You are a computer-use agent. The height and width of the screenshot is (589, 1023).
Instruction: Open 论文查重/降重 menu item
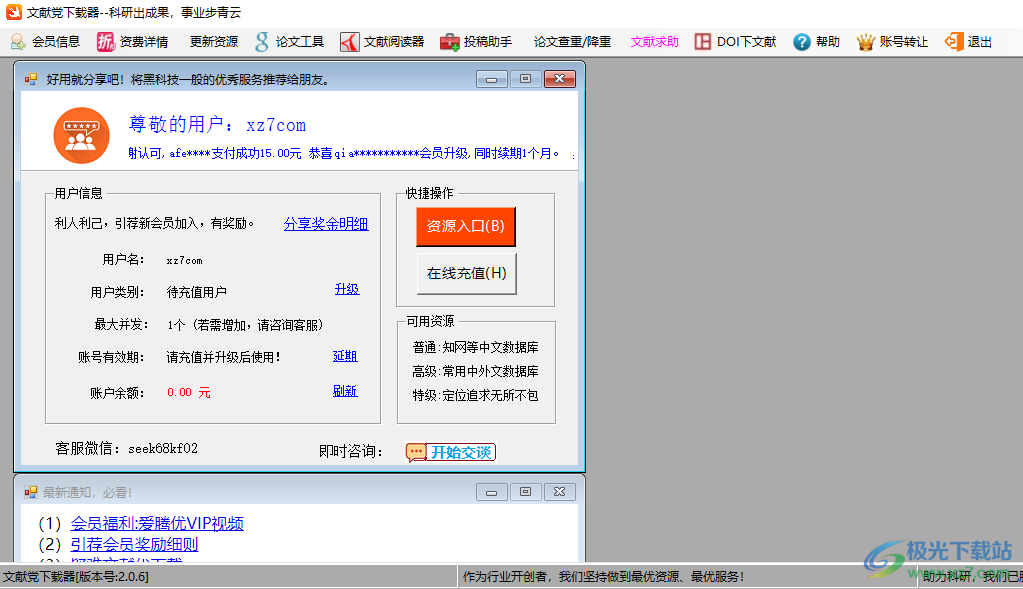tap(572, 42)
